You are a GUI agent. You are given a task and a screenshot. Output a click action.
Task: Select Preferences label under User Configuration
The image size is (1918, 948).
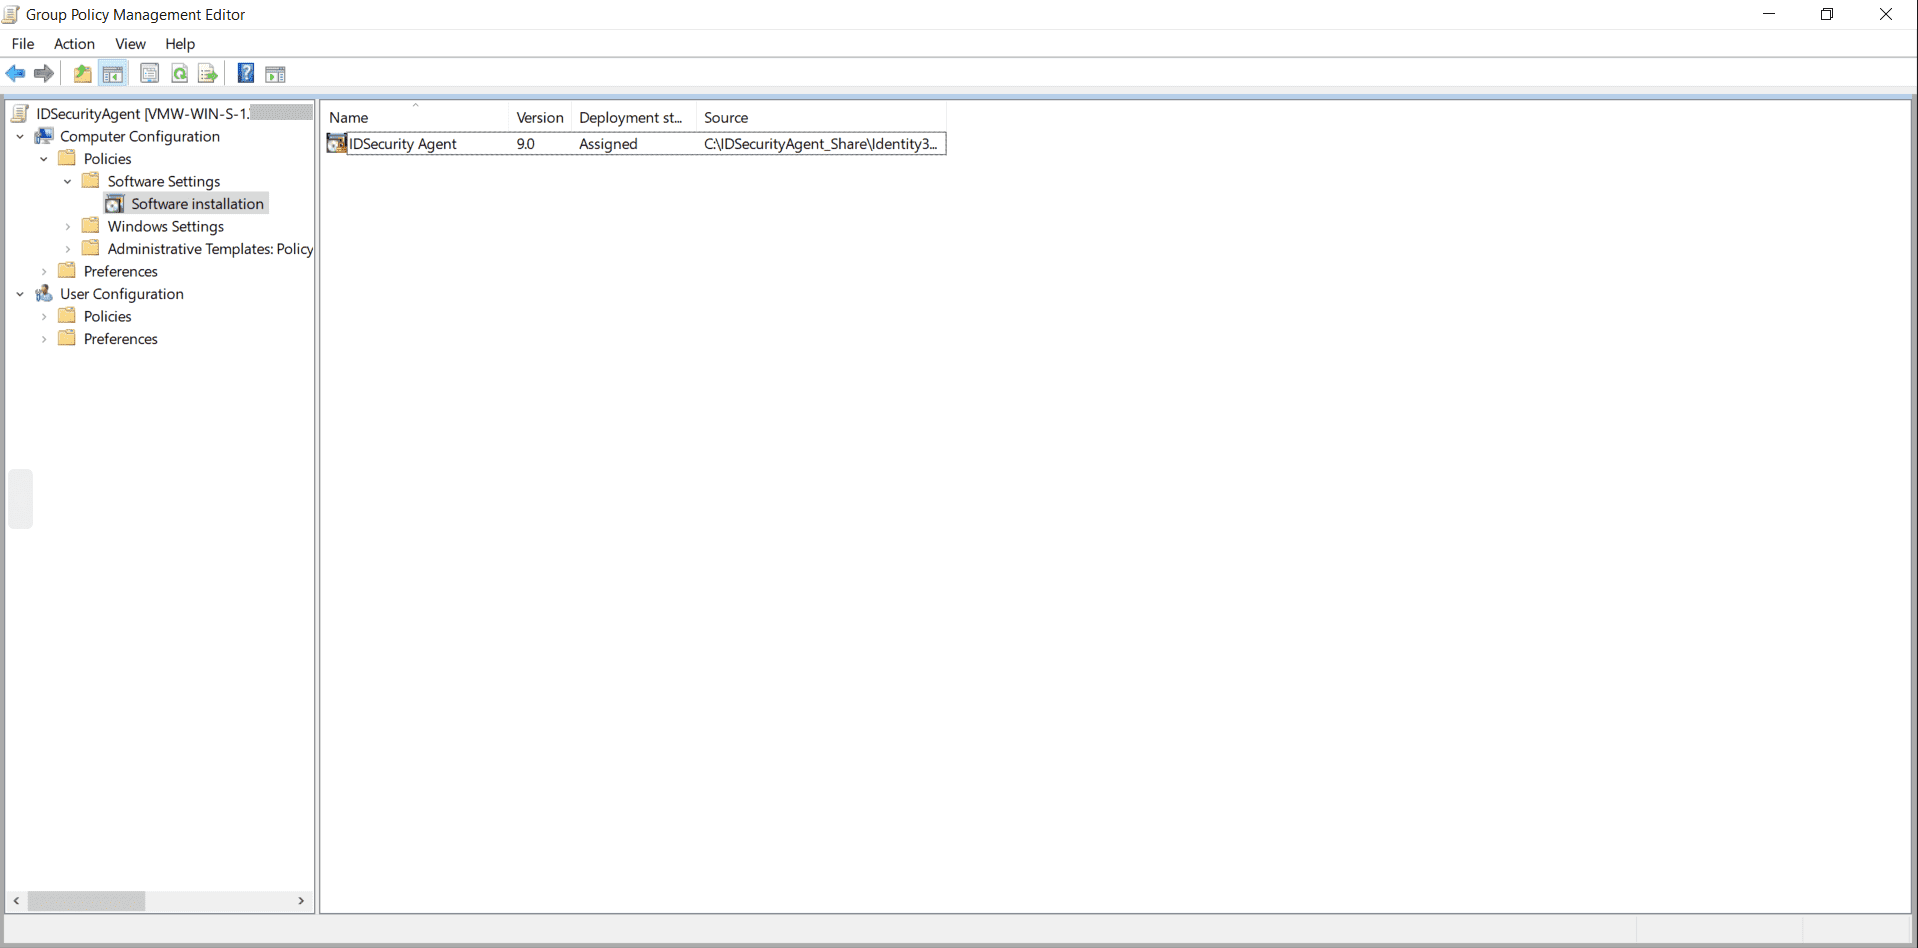pos(121,339)
